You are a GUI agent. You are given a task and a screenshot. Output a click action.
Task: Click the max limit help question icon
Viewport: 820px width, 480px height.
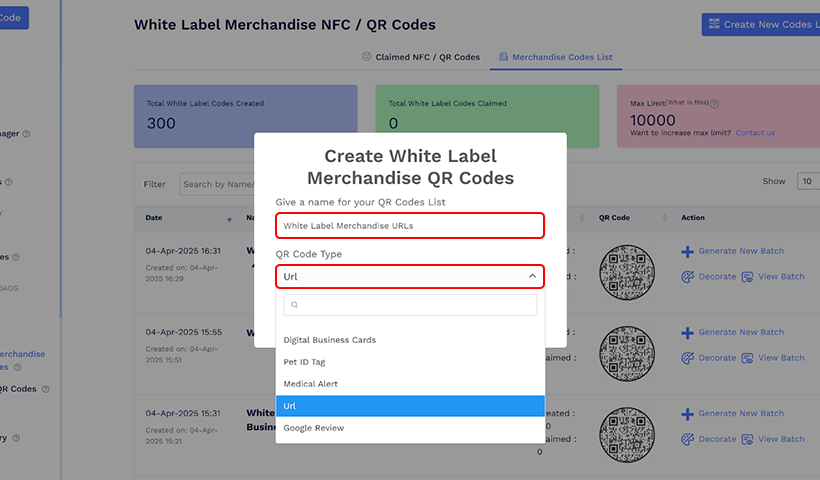pyautogui.click(x=714, y=103)
